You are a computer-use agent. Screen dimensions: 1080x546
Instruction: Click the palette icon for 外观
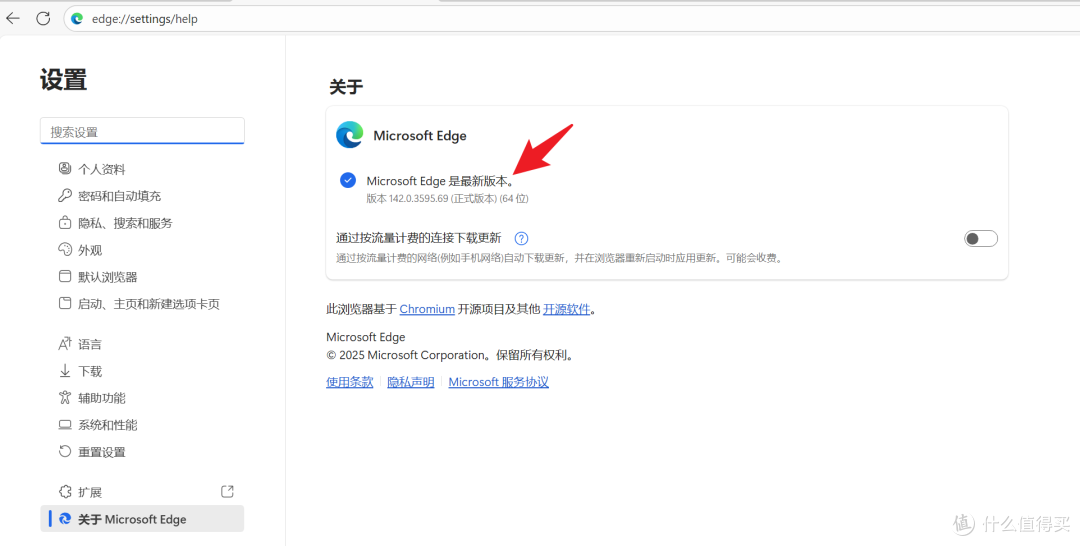point(65,249)
